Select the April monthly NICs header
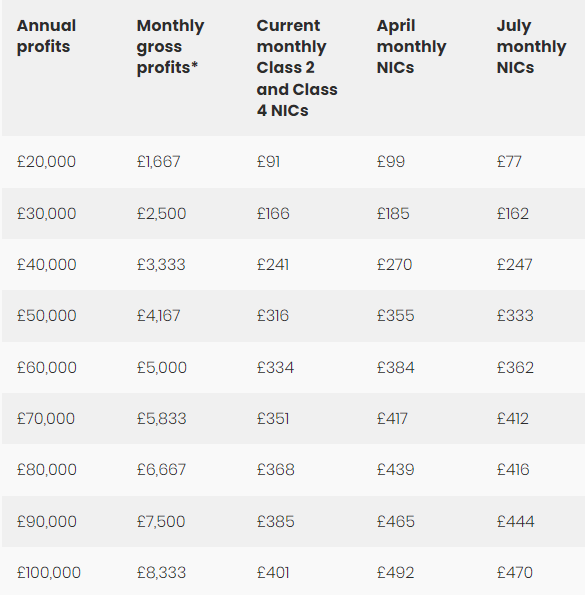Screen dimensions: 585x595 click(x=411, y=47)
